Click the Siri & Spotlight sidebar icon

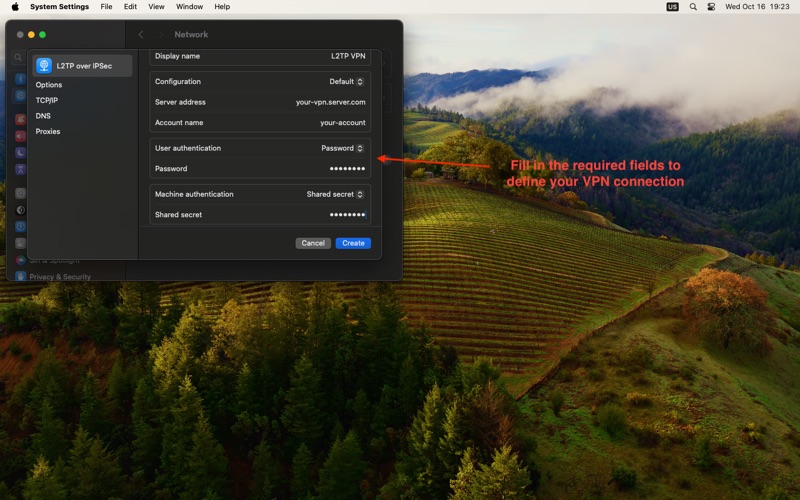point(20,260)
